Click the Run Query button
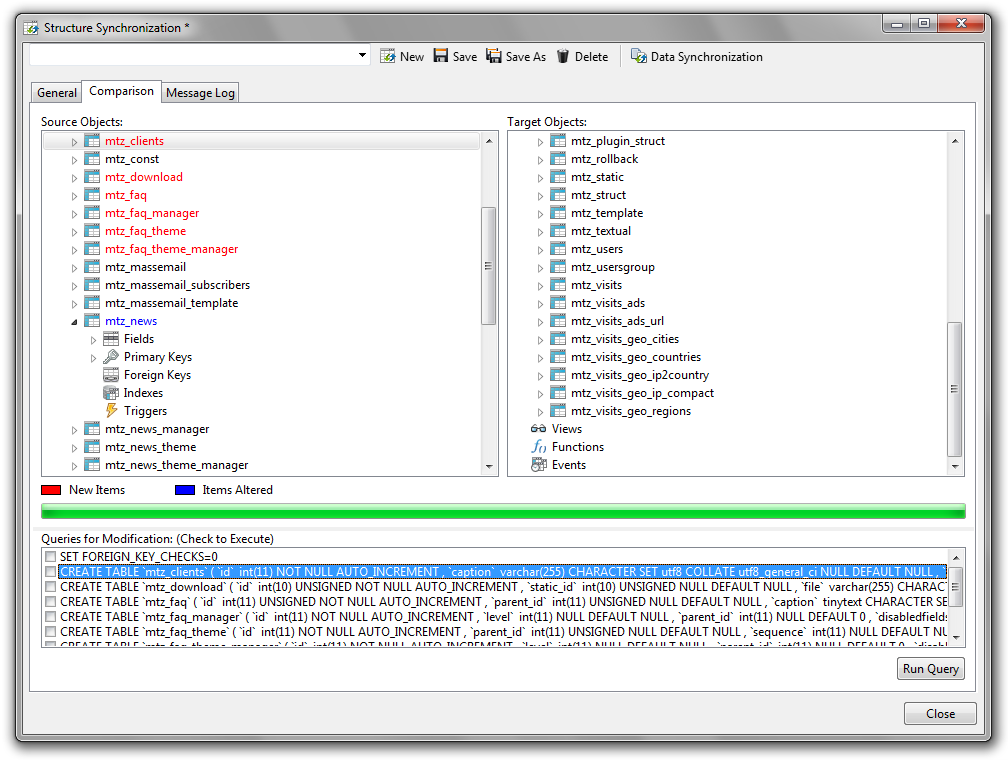1008x760 pixels. (x=930, y=669)
